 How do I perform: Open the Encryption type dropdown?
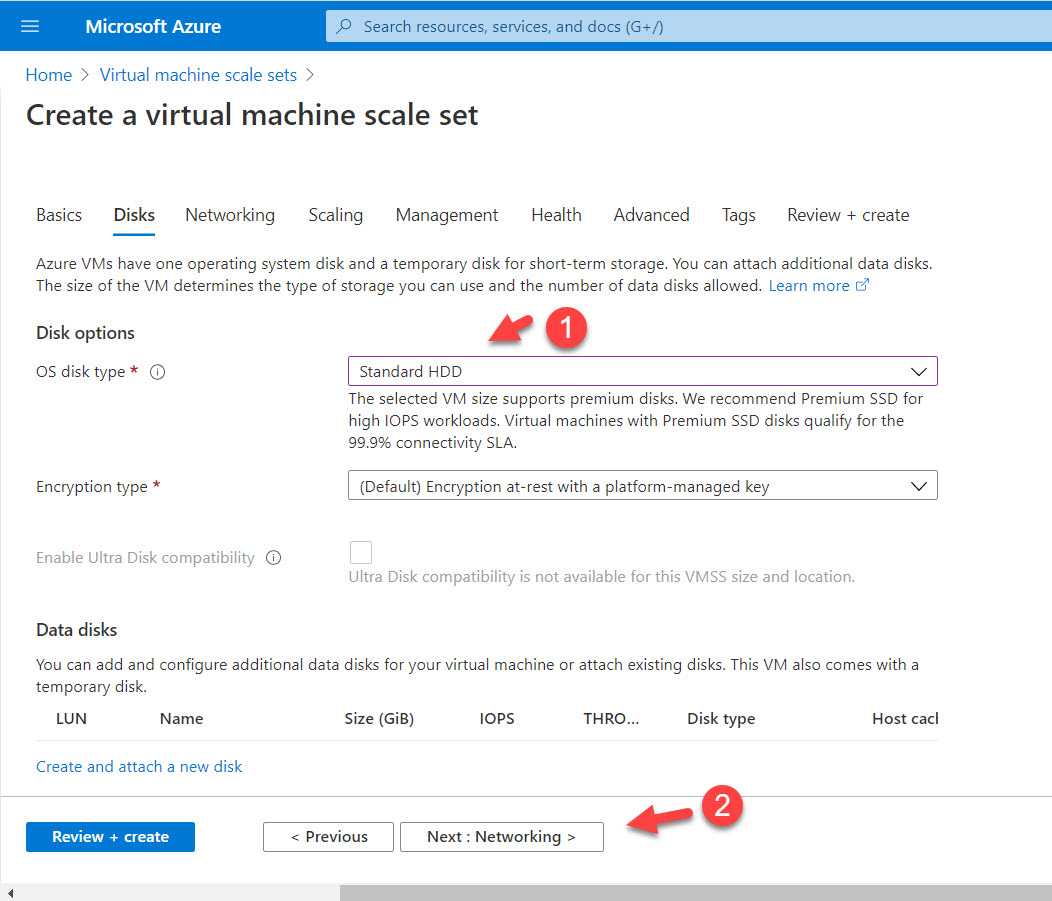(642, 486)
